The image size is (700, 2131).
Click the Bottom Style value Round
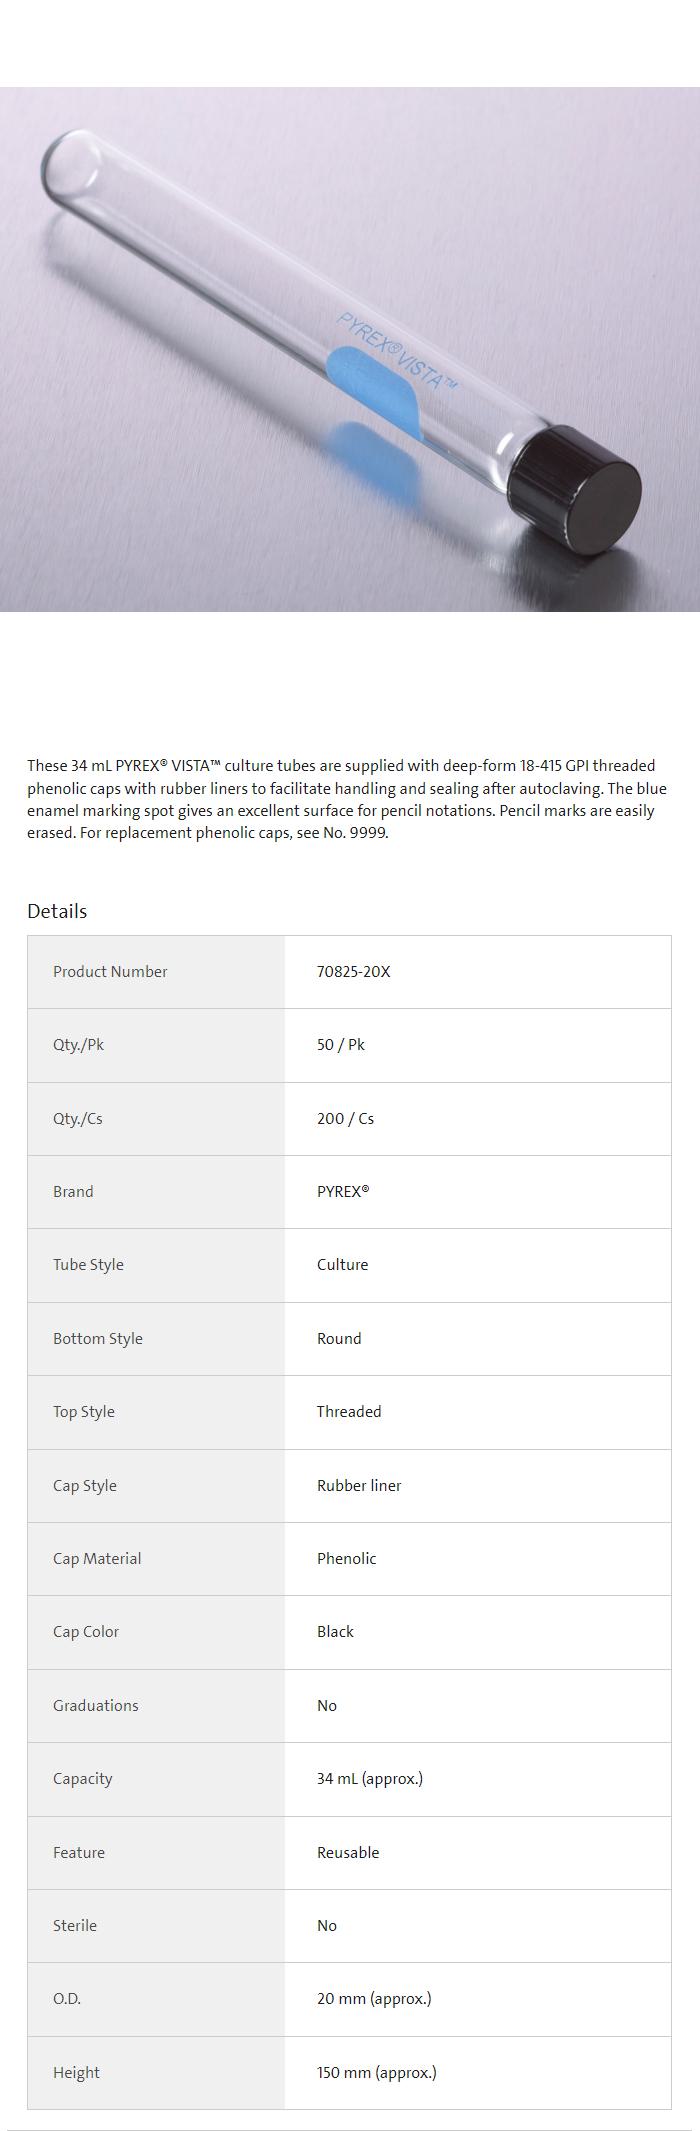pyautogui.click(x=339, y=1339)
